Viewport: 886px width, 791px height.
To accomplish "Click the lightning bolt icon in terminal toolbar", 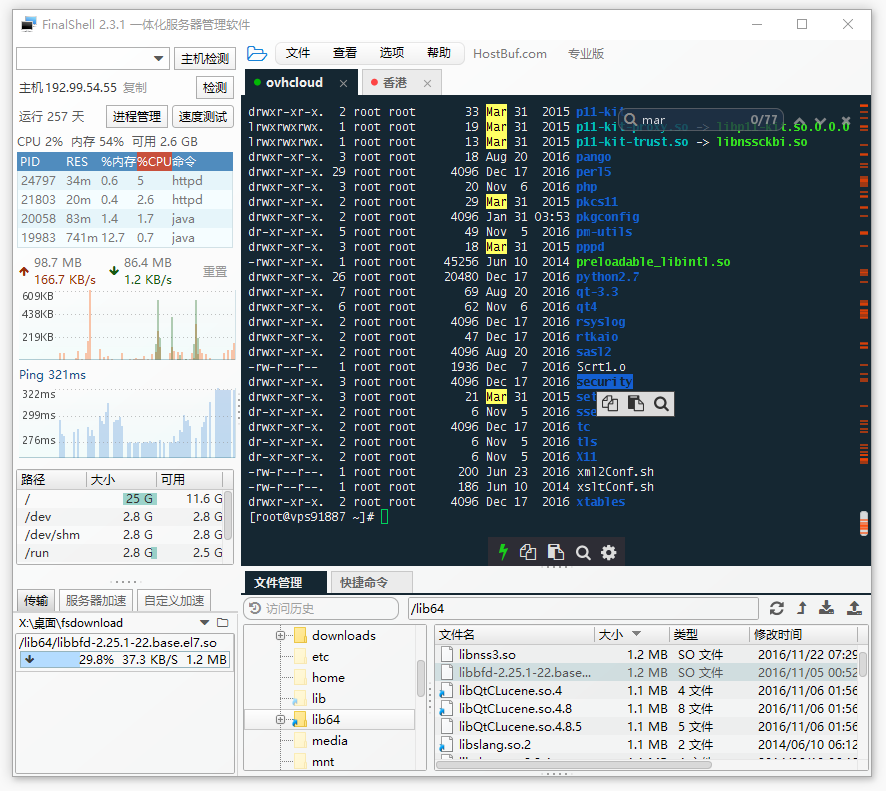I will point(503,552).
